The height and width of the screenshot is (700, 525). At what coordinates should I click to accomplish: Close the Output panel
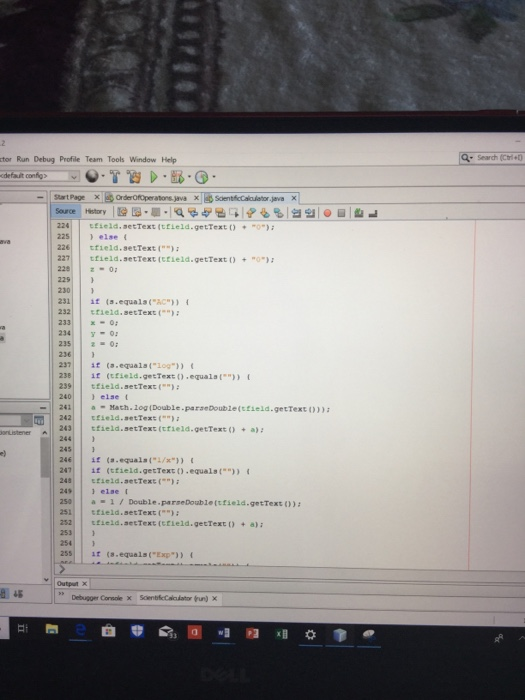point(84,583)
